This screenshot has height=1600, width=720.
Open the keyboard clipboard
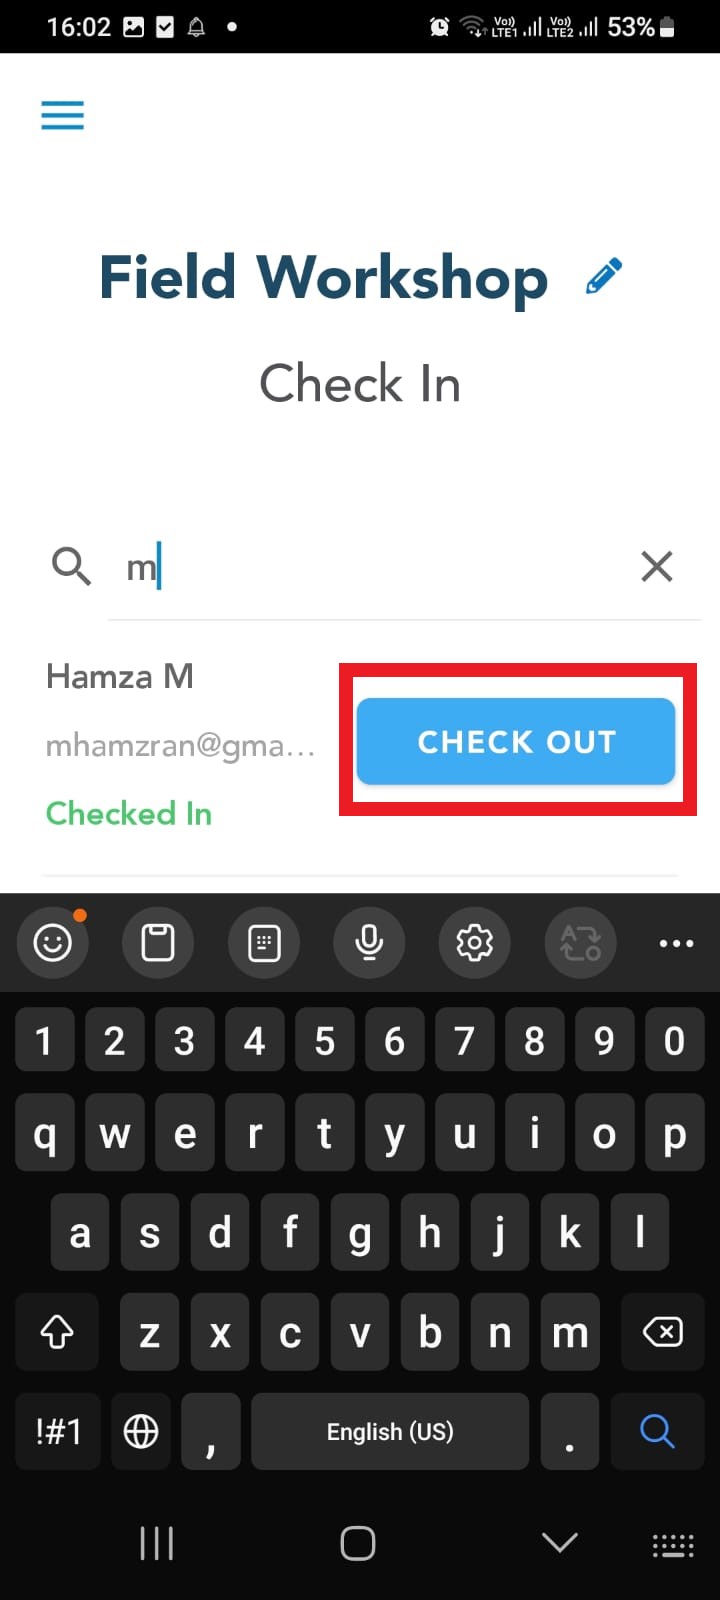(158, 942)
